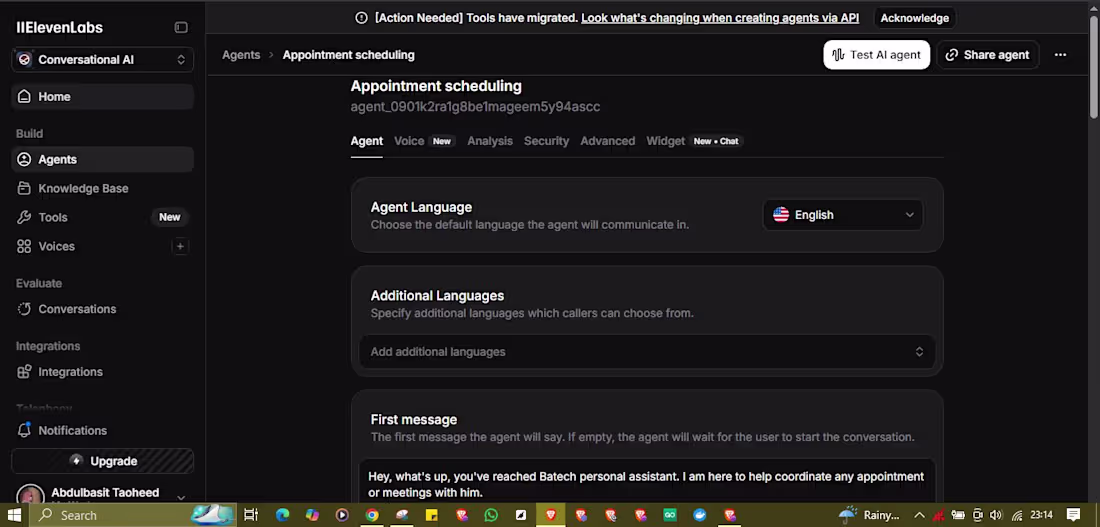The height and width of the screenshot is (527, 1100).
Task: Click the volume speaker tray icon
Action: coord(997,515)
